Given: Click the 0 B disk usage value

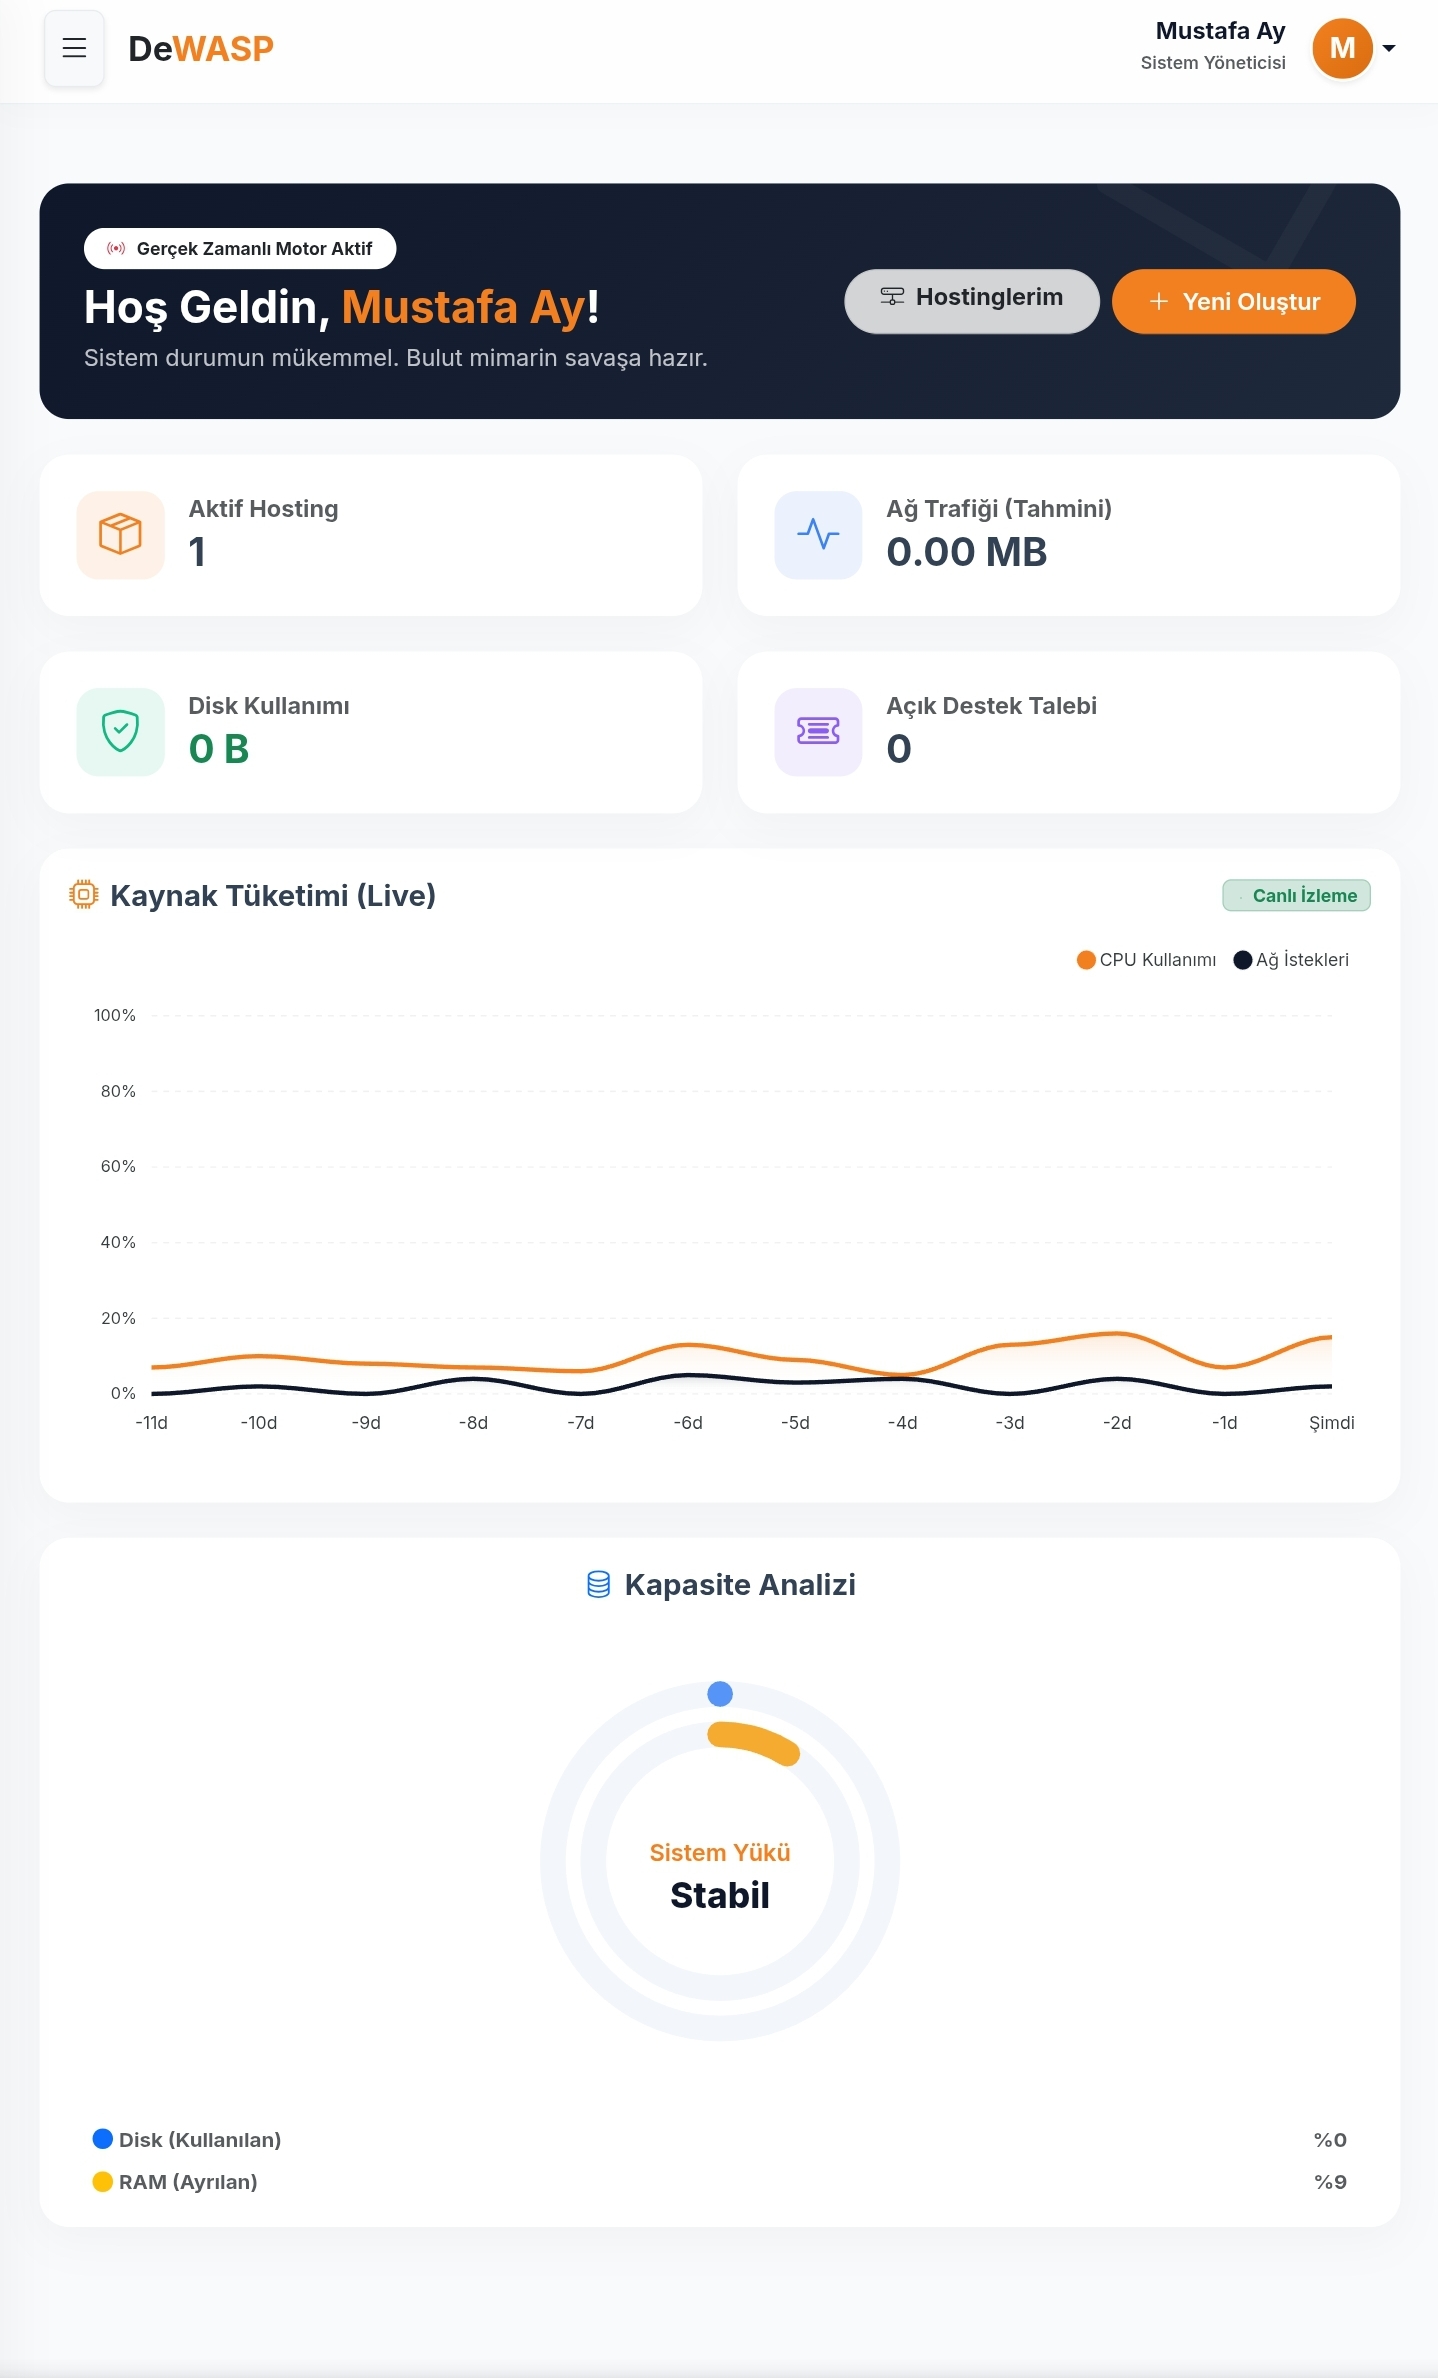Looking at the screenshot, I should click(x=219, y=749).
